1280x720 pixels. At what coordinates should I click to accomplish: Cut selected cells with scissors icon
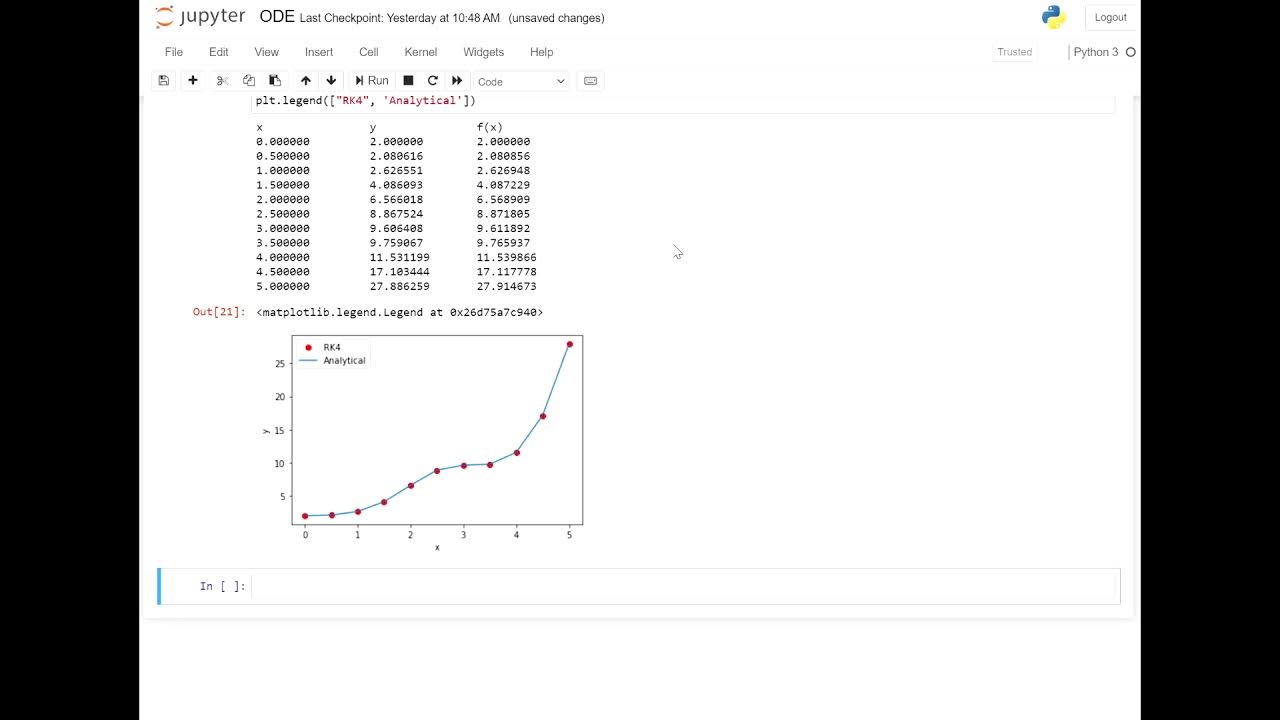click(222, 81)
